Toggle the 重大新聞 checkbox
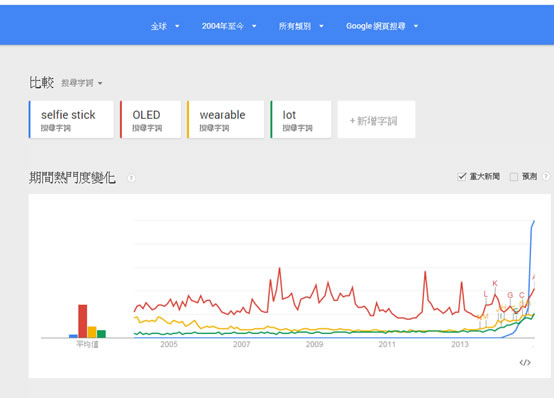This screenshot has height=398, width=554. (x=462, y=176)
